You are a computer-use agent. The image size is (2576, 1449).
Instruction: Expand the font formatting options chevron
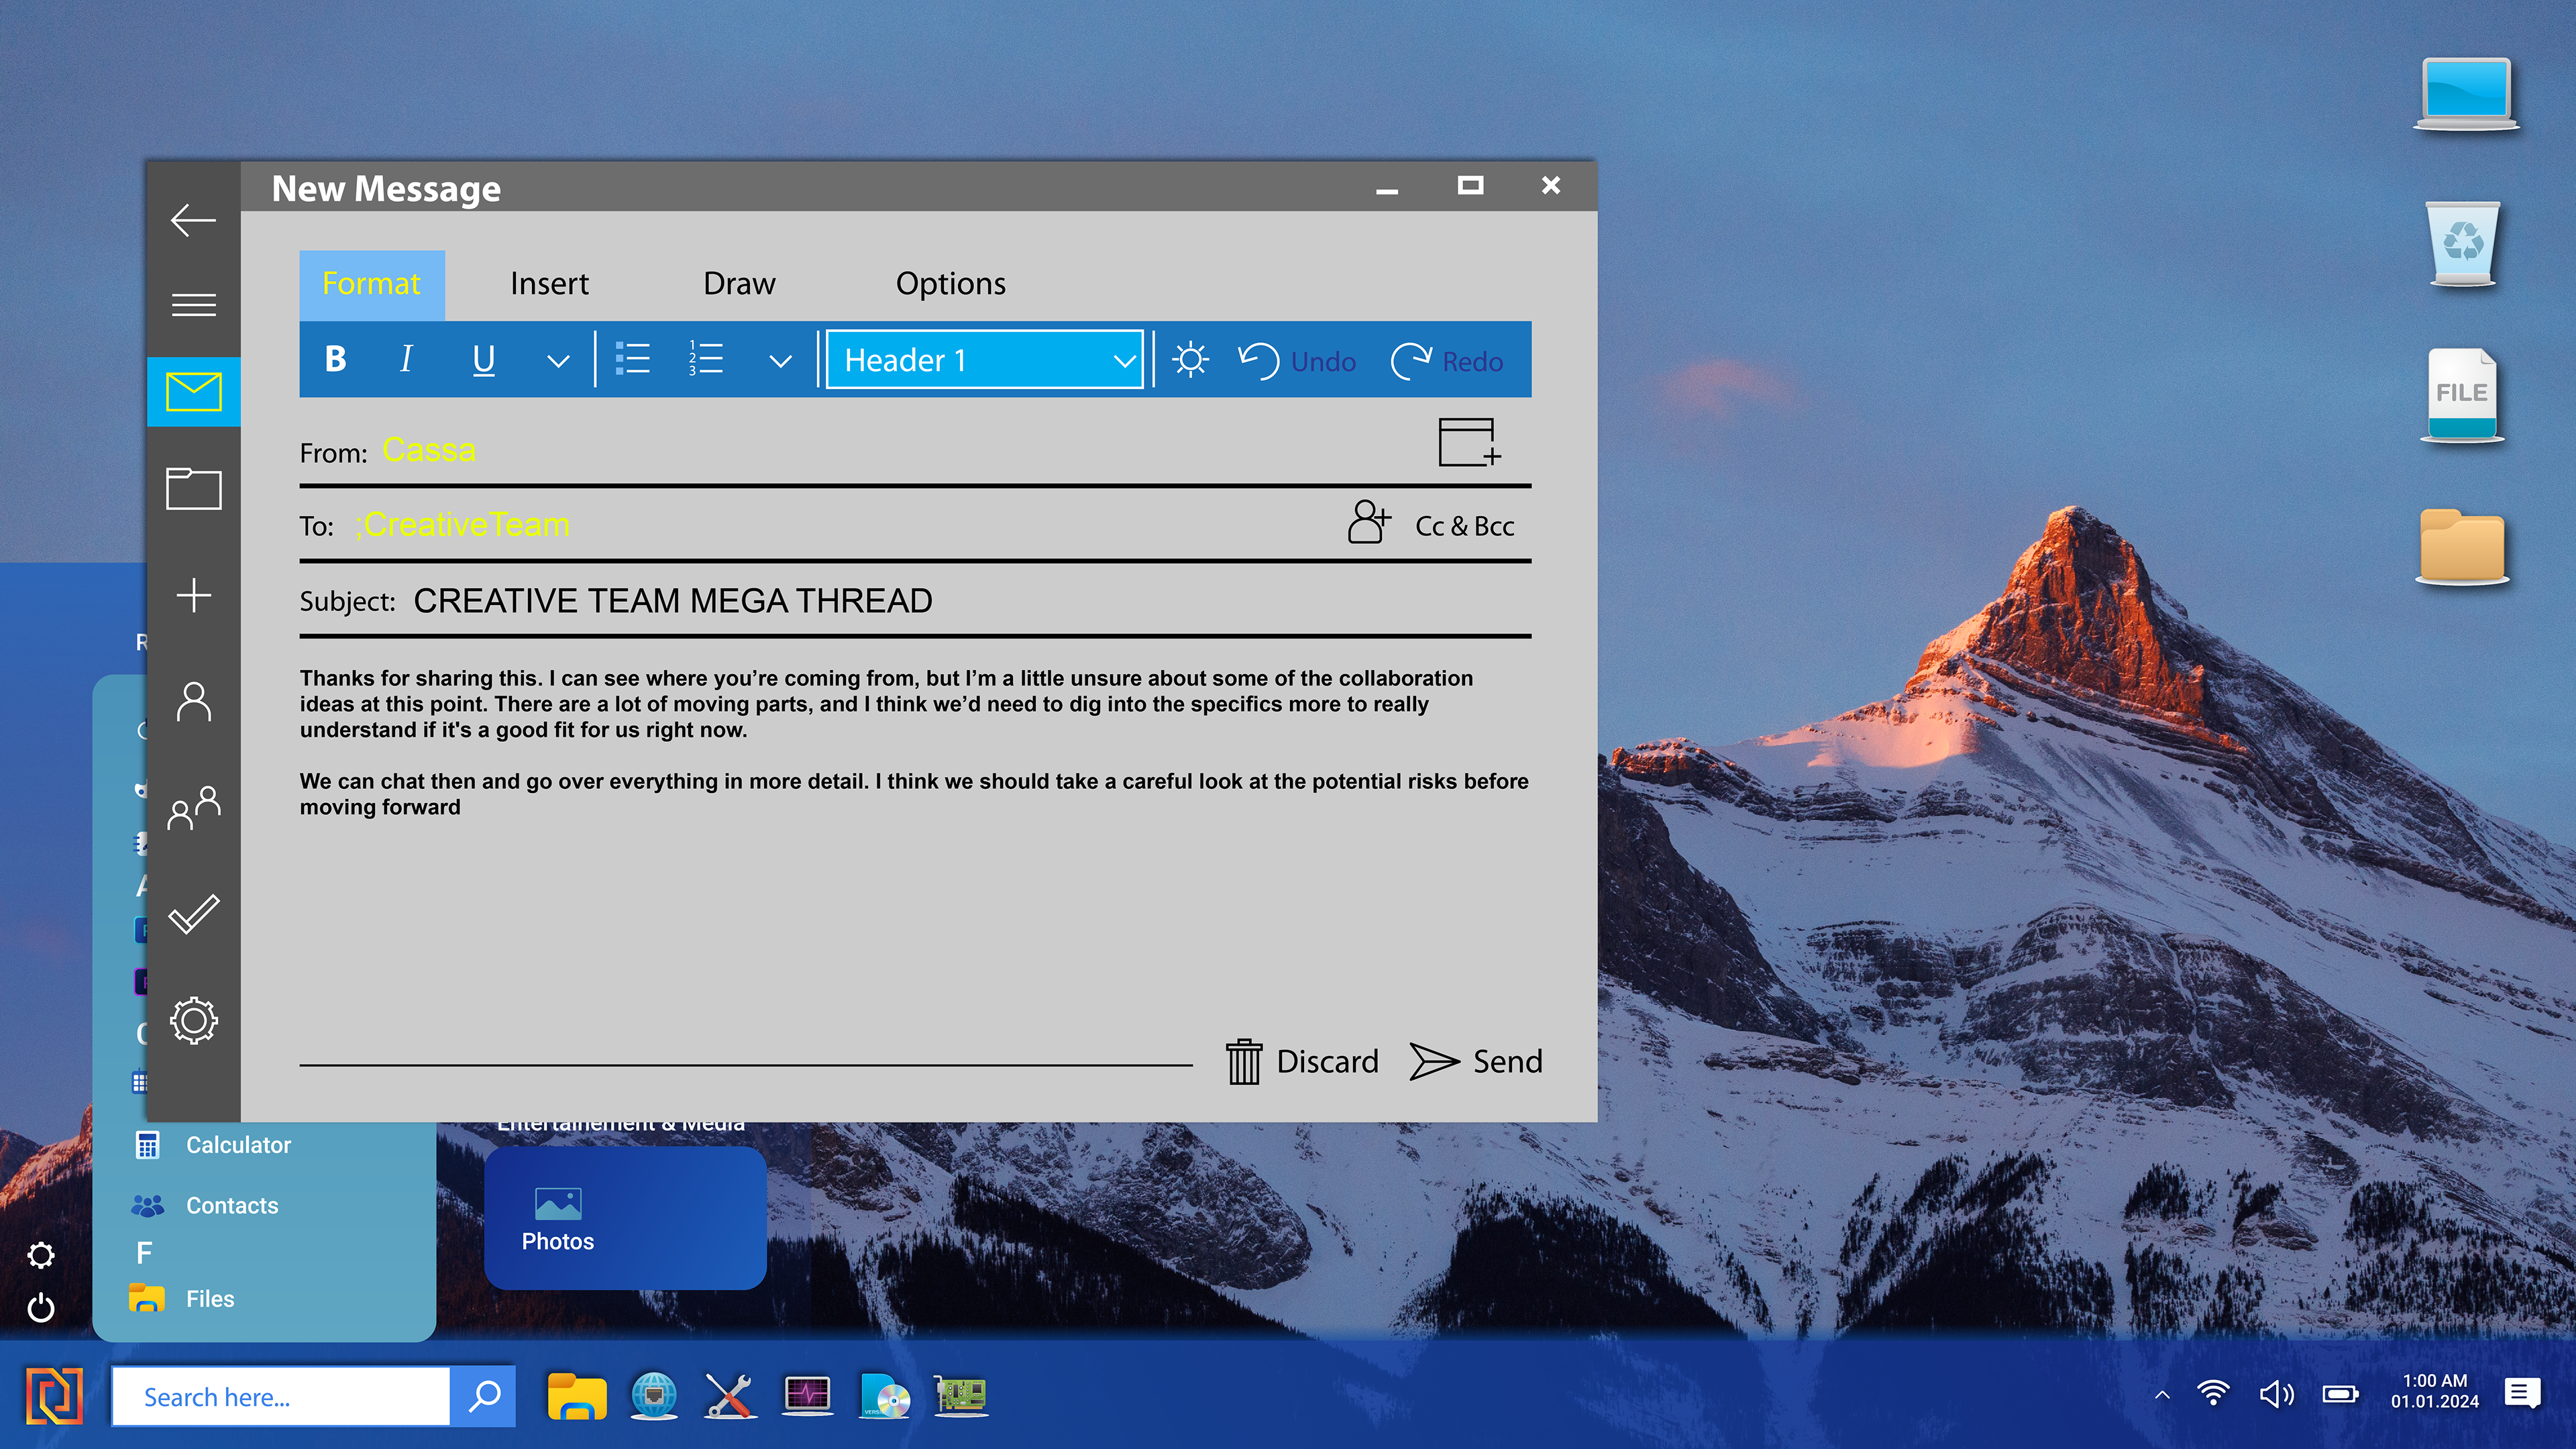pos(558,361)
